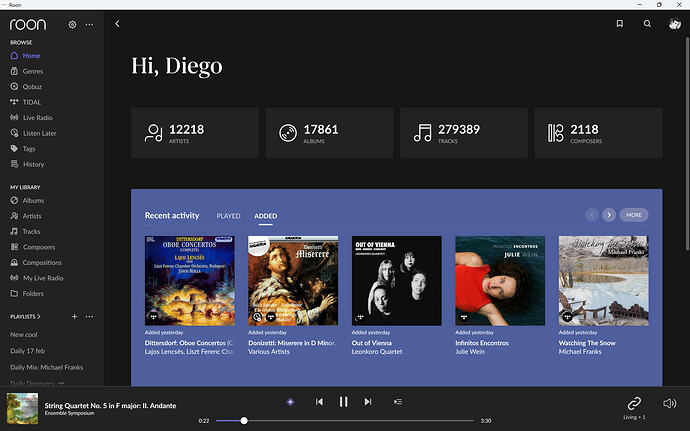Open the Living + 1 zone selector

pyautogui.click(x=634, y=408)
